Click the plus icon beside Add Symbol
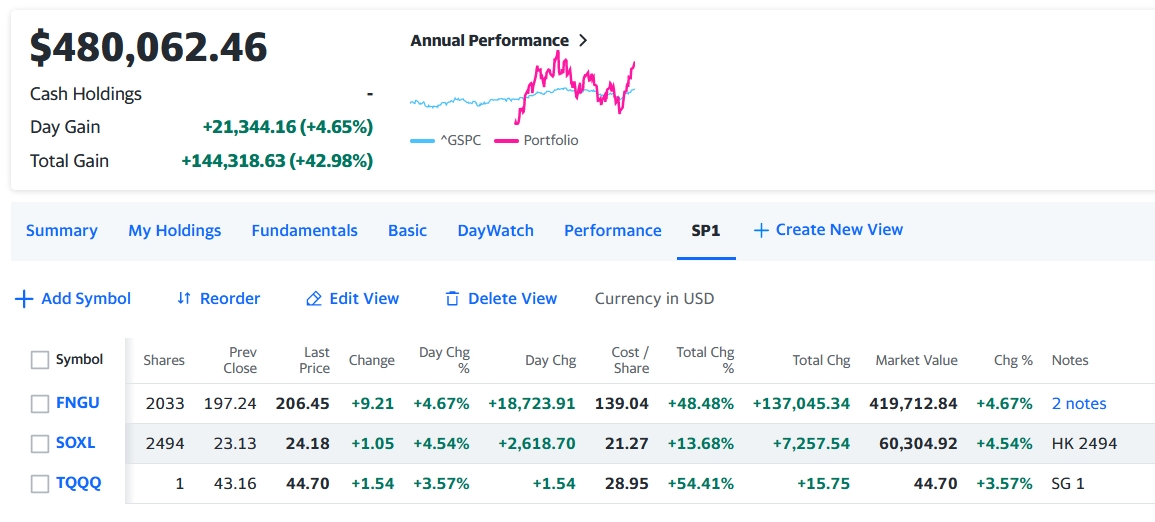1155x522 pixels. tap(24, 299)
